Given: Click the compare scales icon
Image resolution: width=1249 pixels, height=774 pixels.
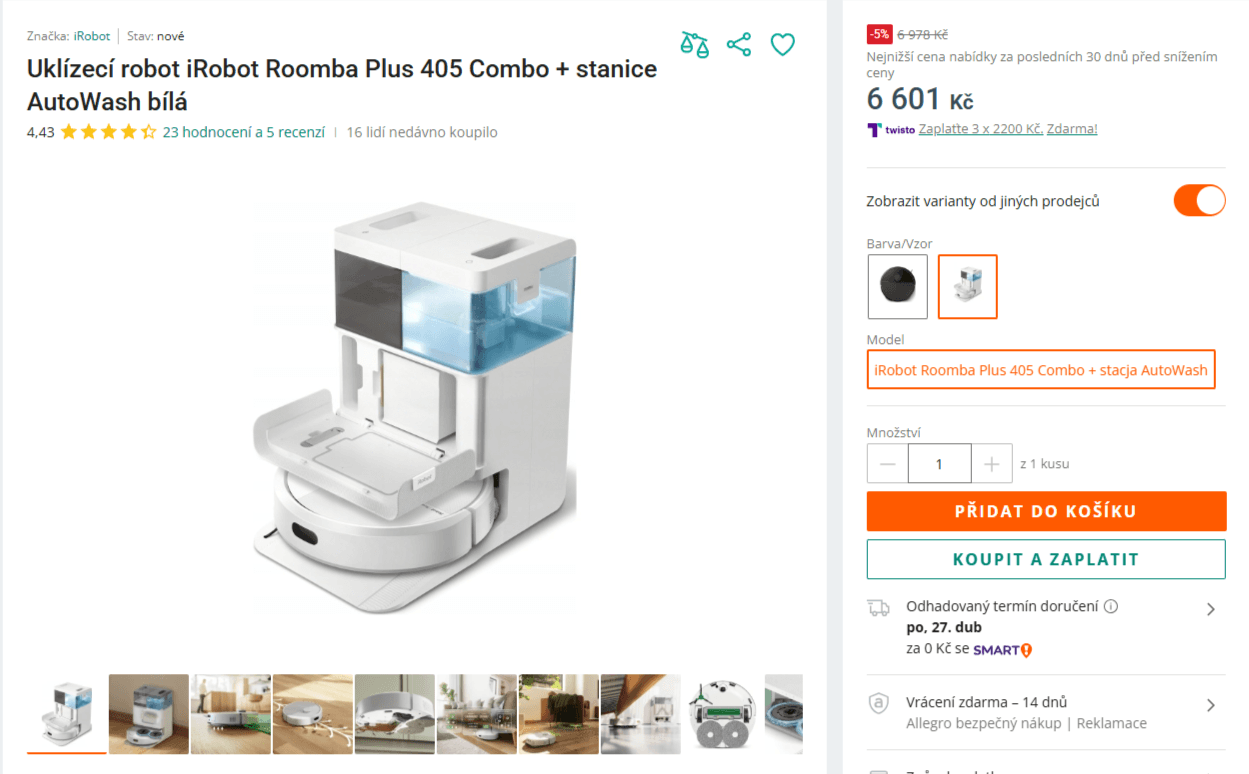Looking at the screenshot, I should coord(694,44).
